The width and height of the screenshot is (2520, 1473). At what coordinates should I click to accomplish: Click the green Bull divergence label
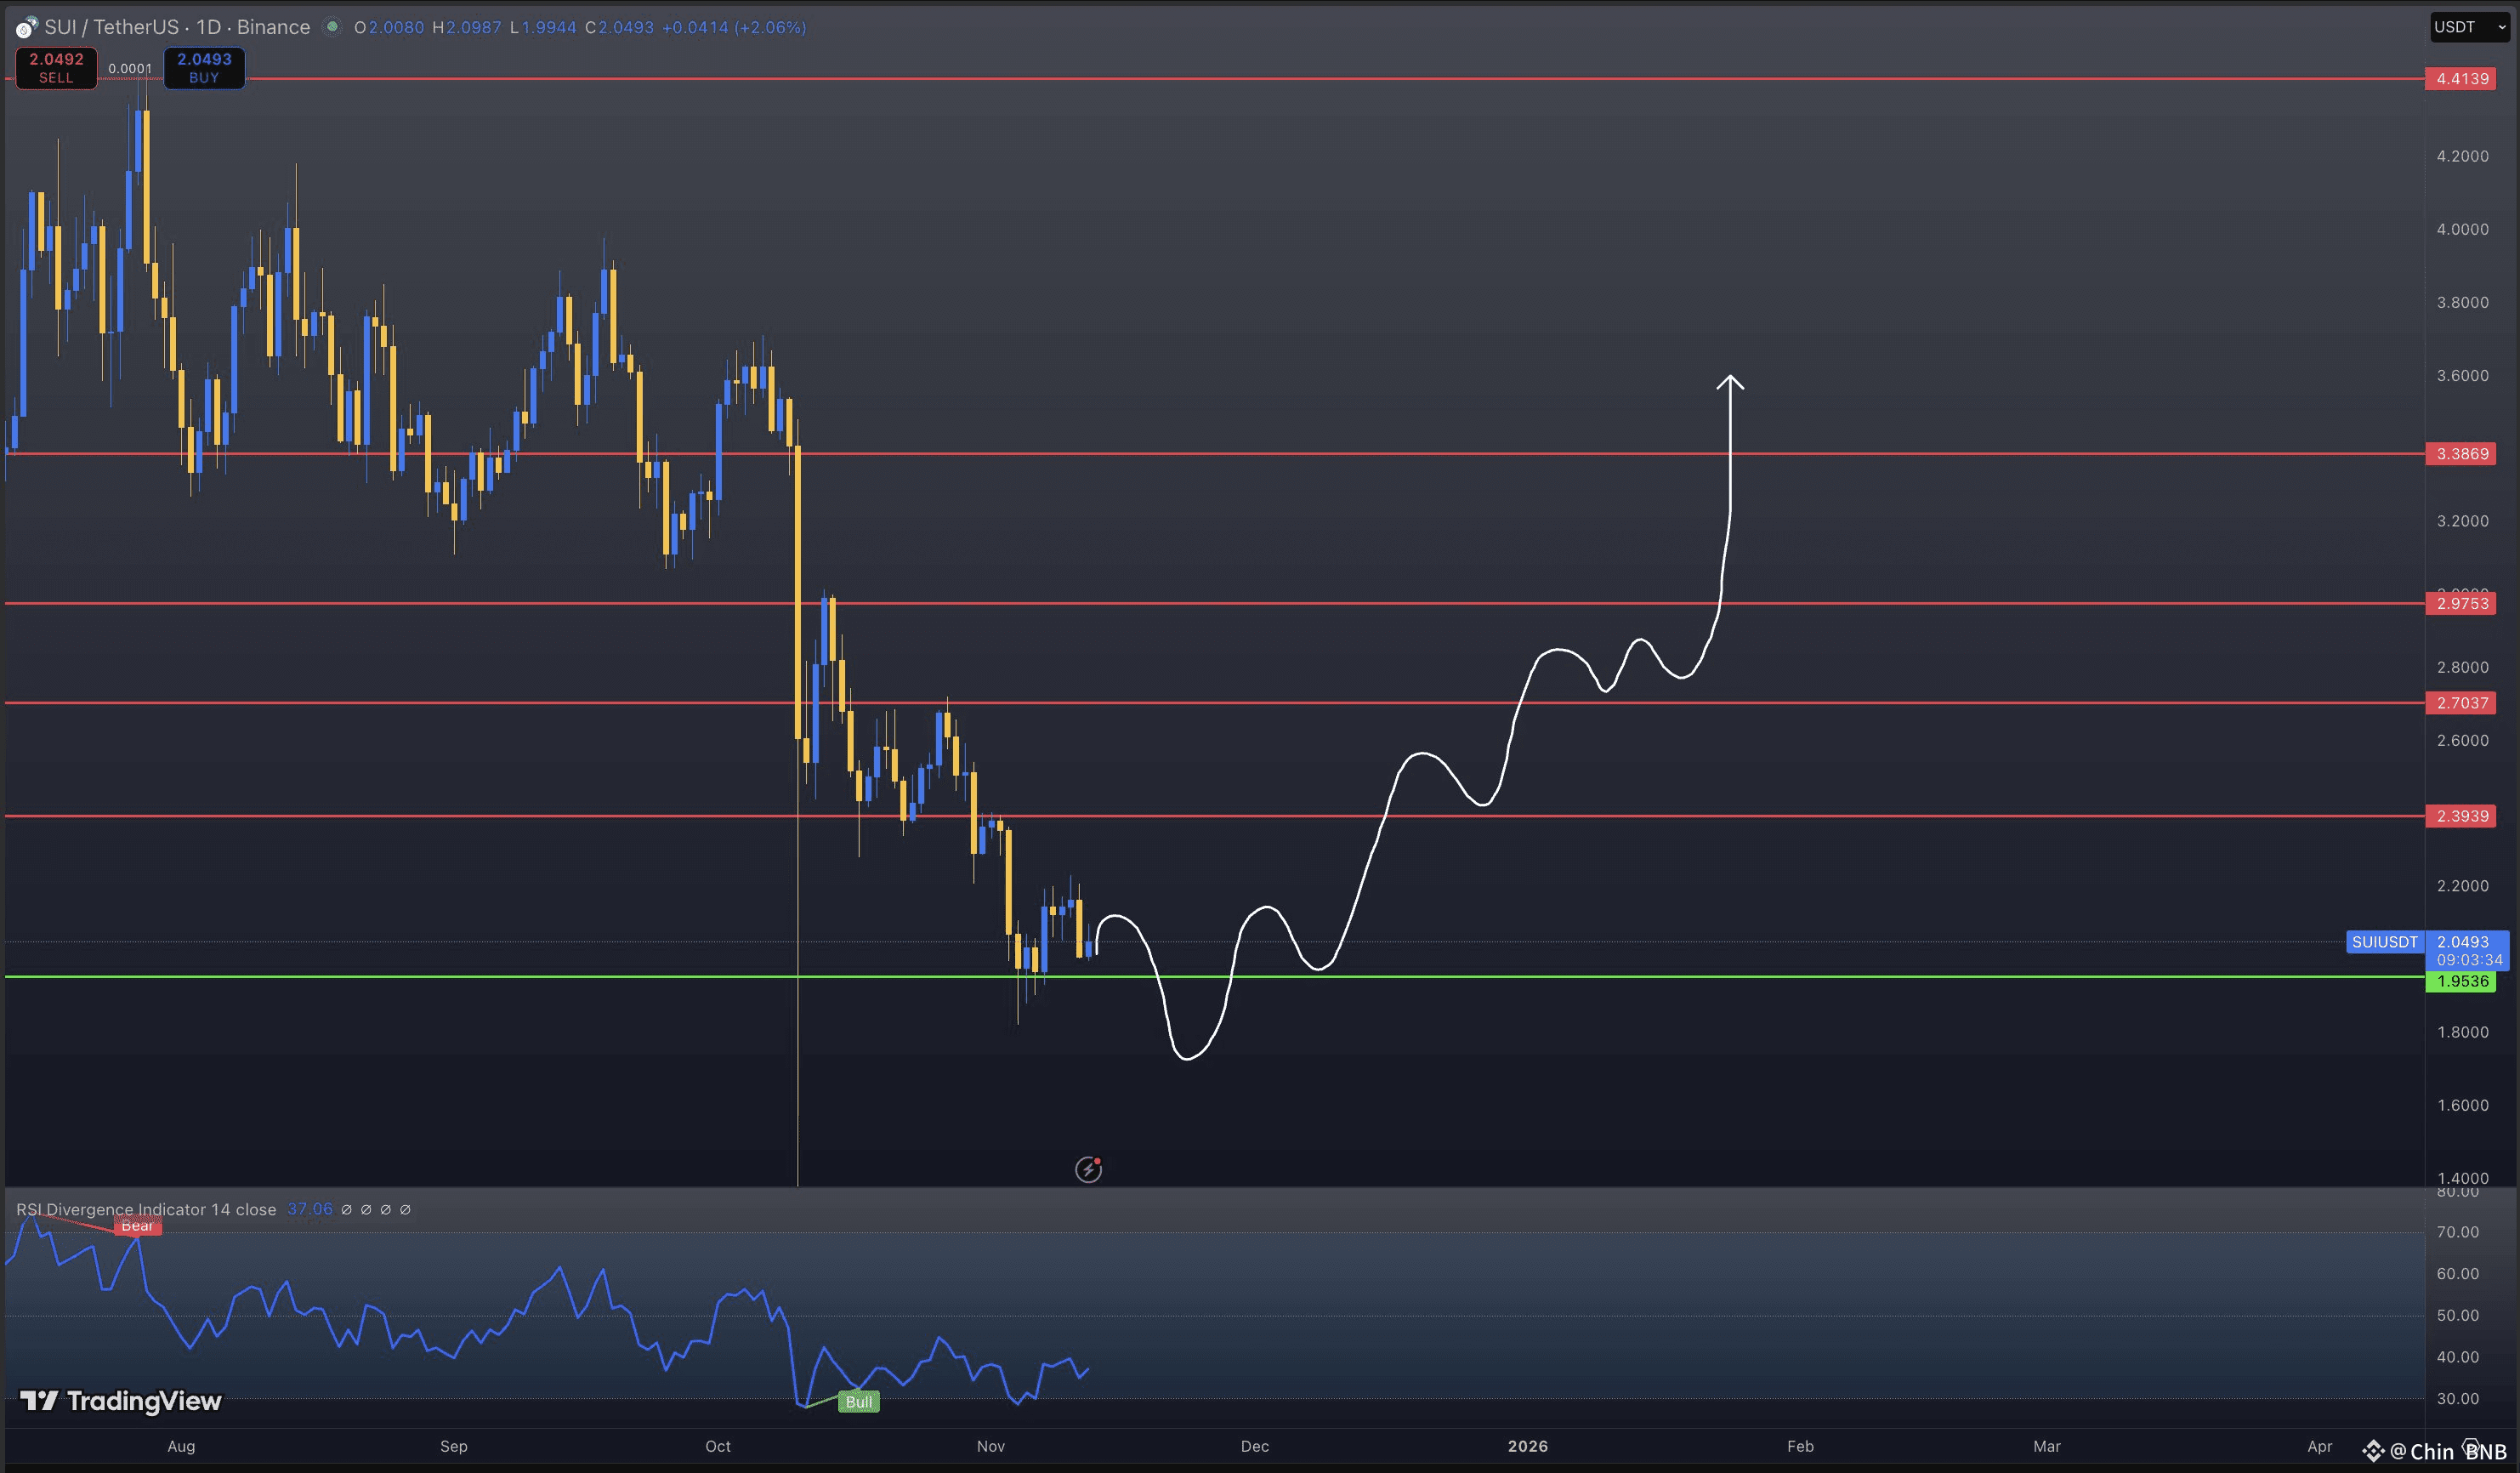[x=858, y=1402]
